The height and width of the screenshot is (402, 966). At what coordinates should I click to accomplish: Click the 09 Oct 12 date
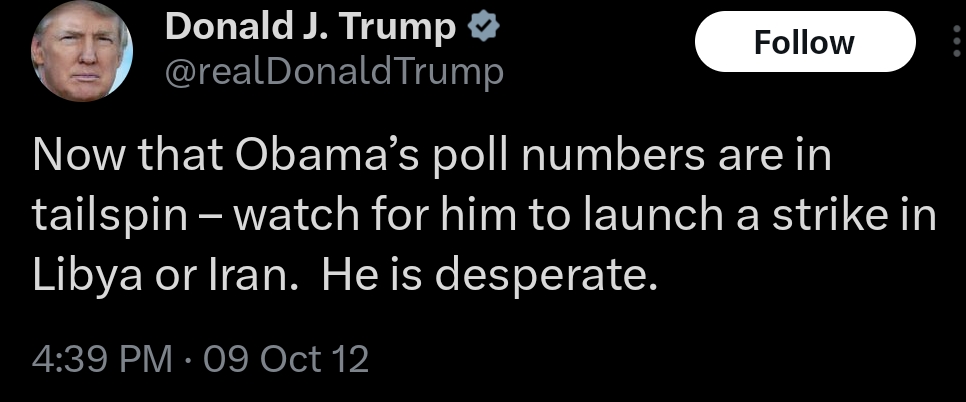click(x=286, y=359)
